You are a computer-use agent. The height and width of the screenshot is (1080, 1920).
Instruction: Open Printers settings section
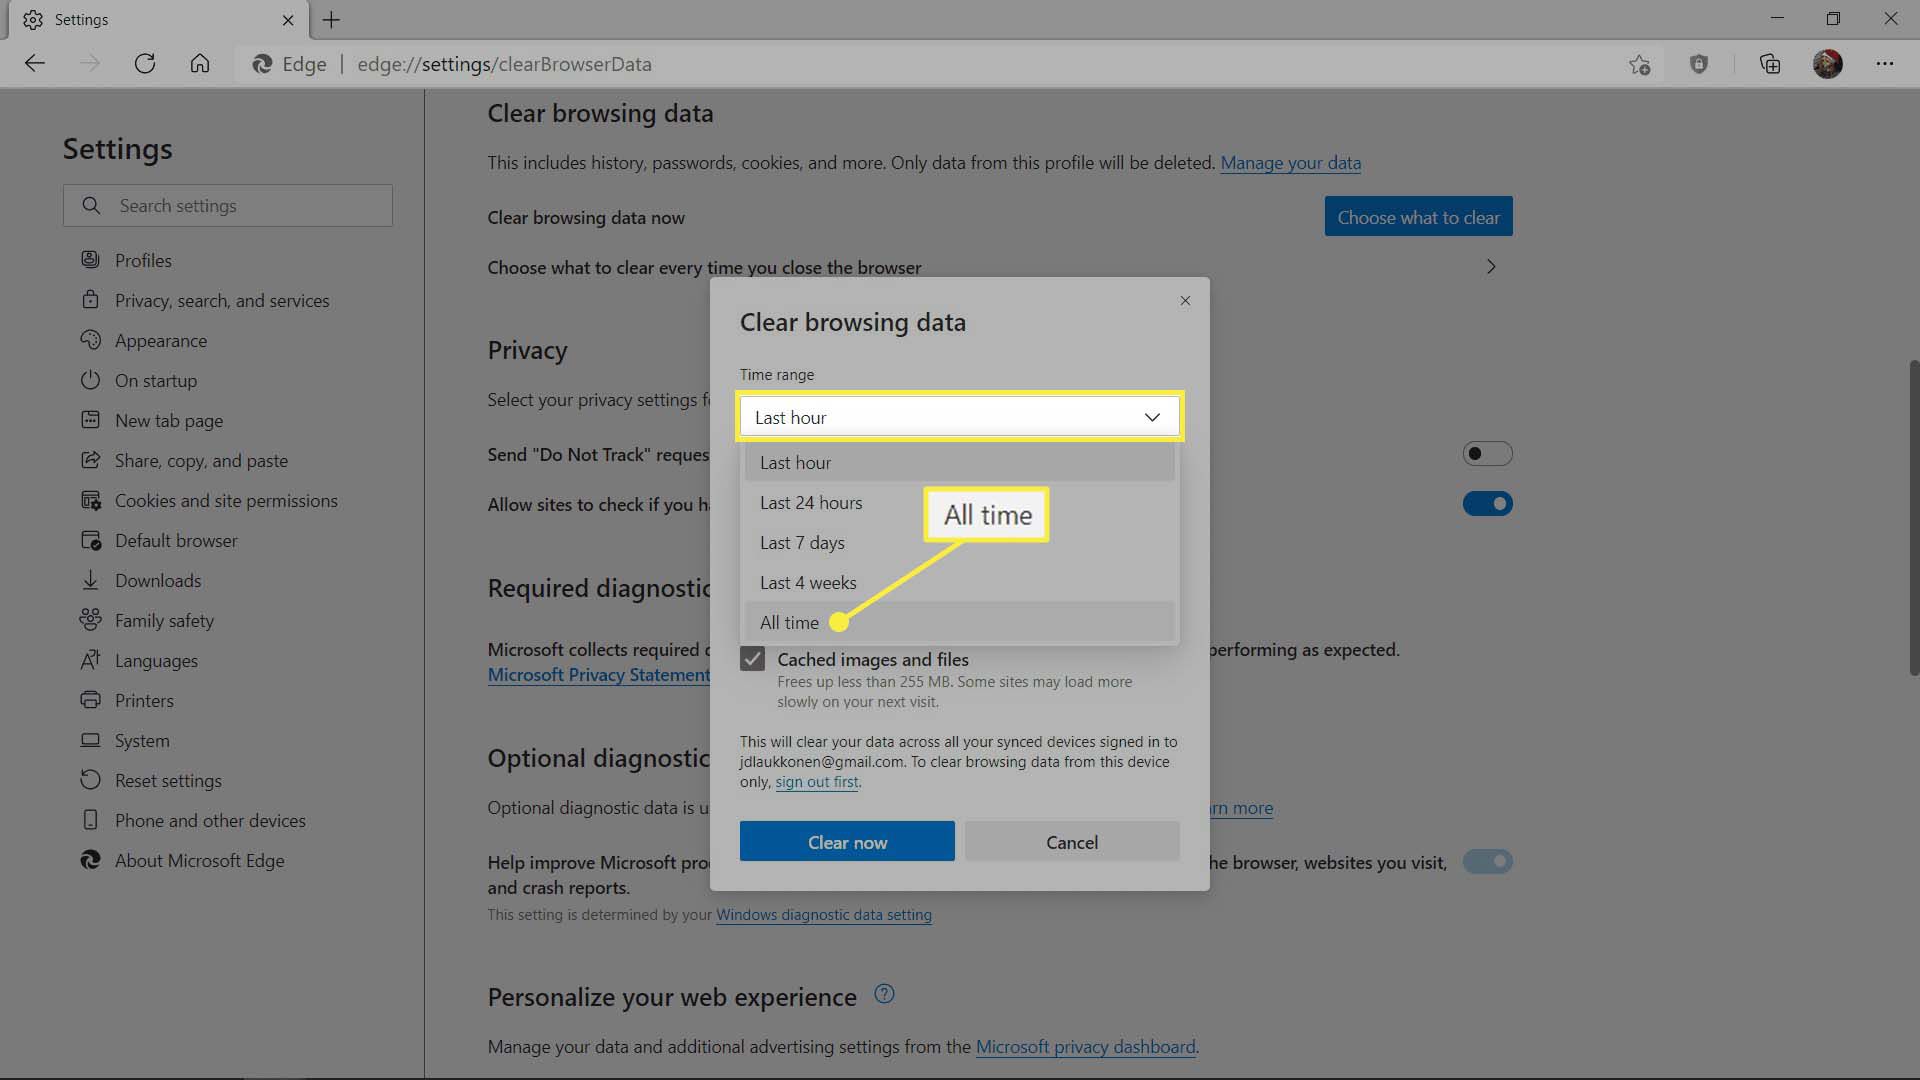pyautogui.click(x=144, y=701)
